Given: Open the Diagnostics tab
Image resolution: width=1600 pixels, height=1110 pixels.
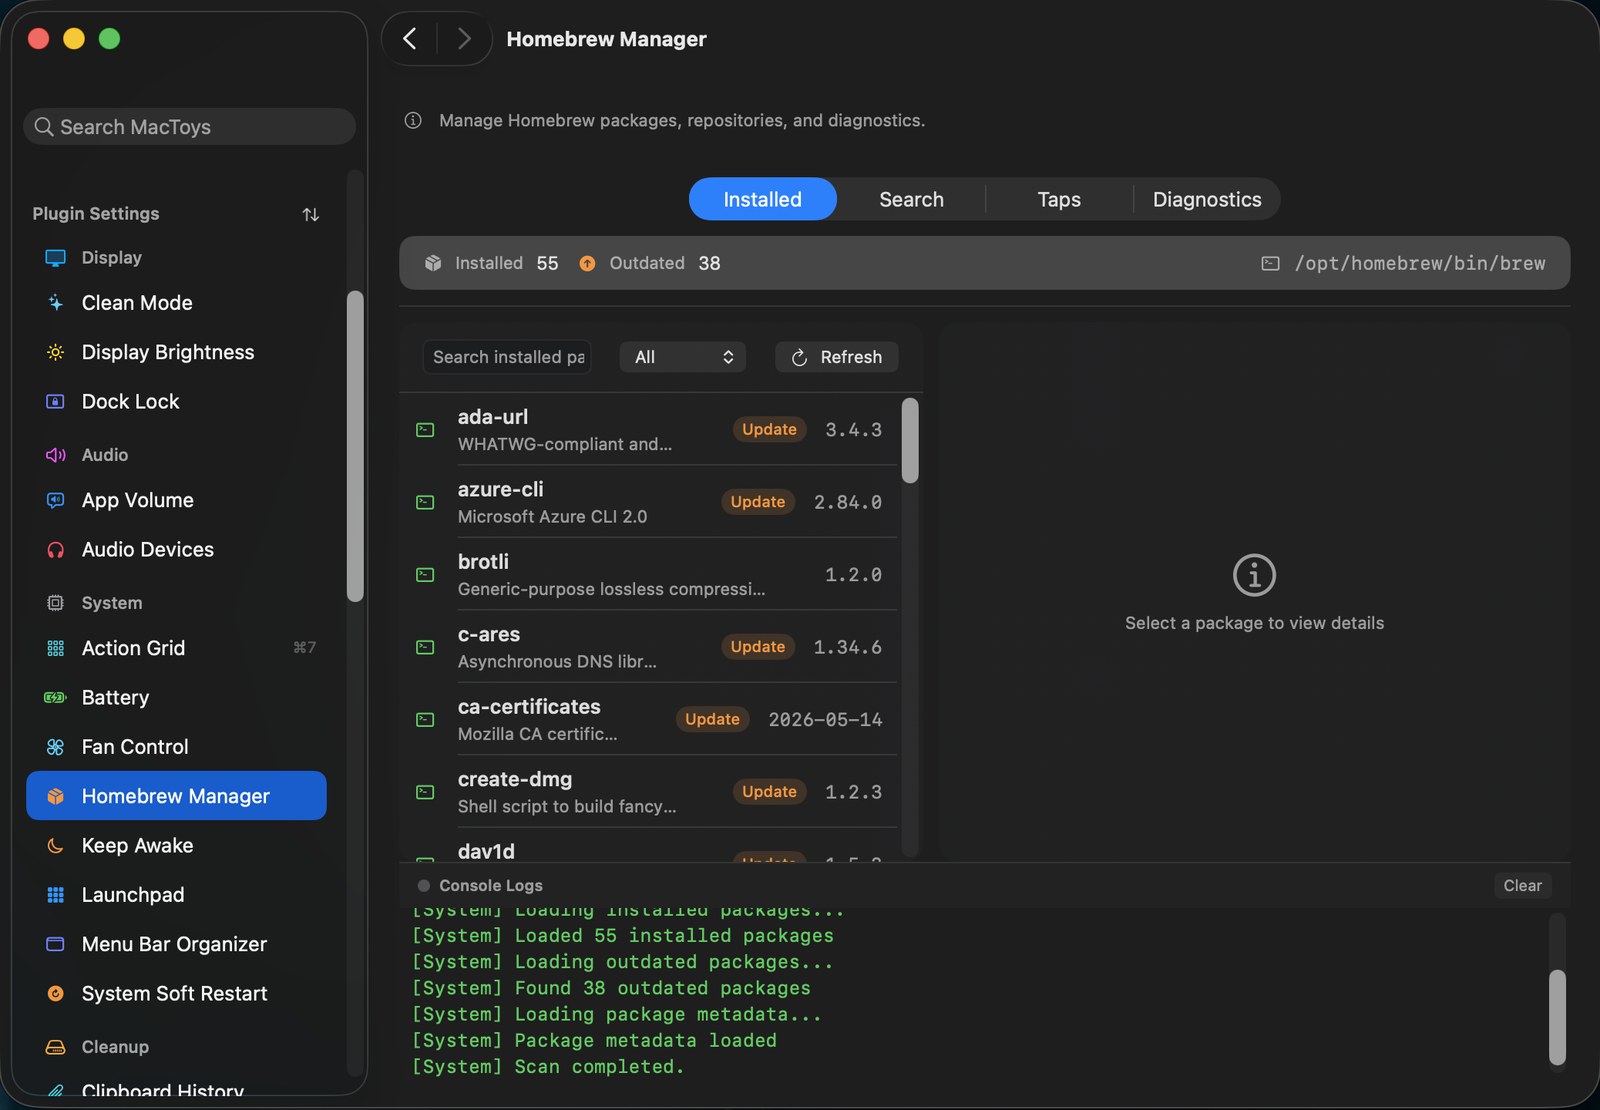Looking at the screenshot, I should coord(1207,199).
